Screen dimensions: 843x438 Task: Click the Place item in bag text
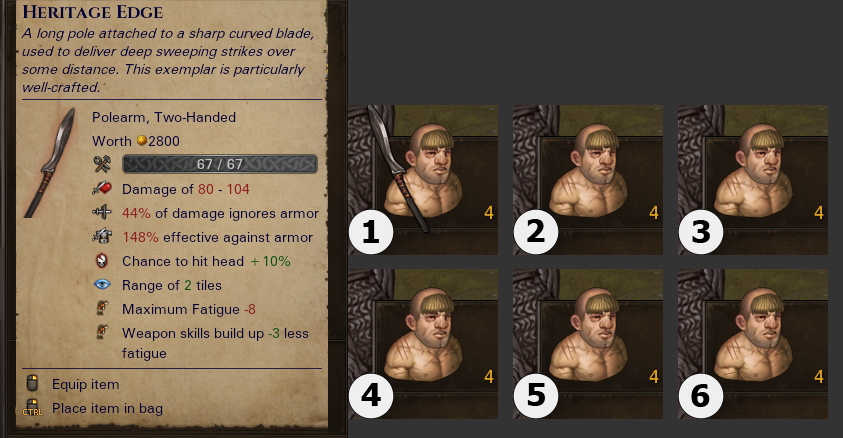107,408
